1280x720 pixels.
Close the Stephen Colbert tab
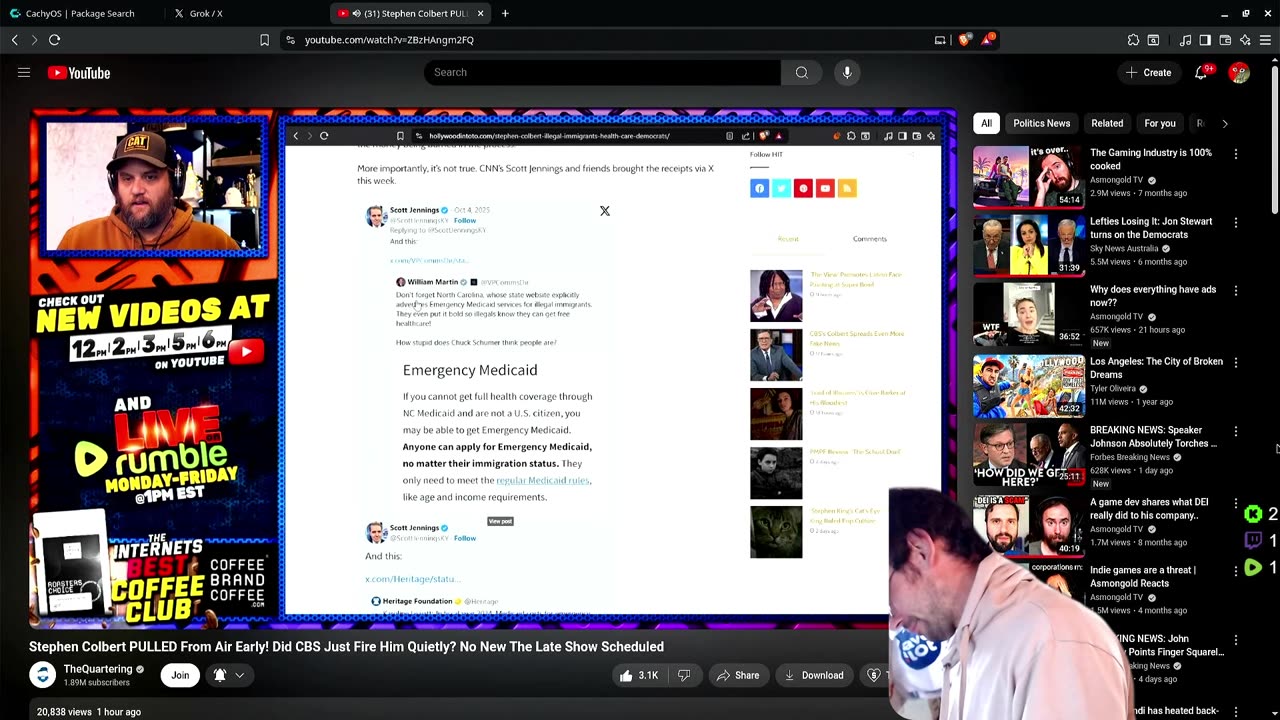pos(480,13)
